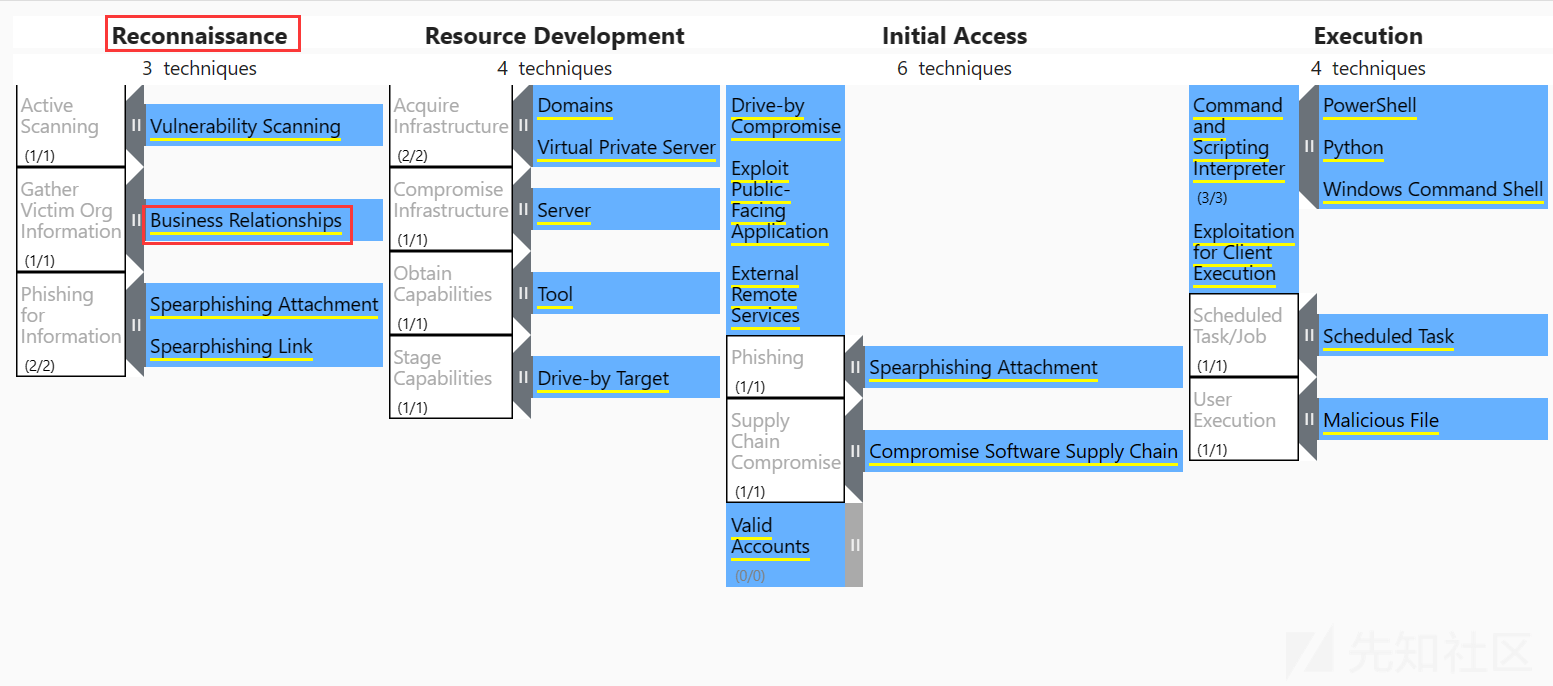This screenshot has width=1553, height=686.
Task: Select the blue Drive-by Compromise cell
Action: coord(785,116)
